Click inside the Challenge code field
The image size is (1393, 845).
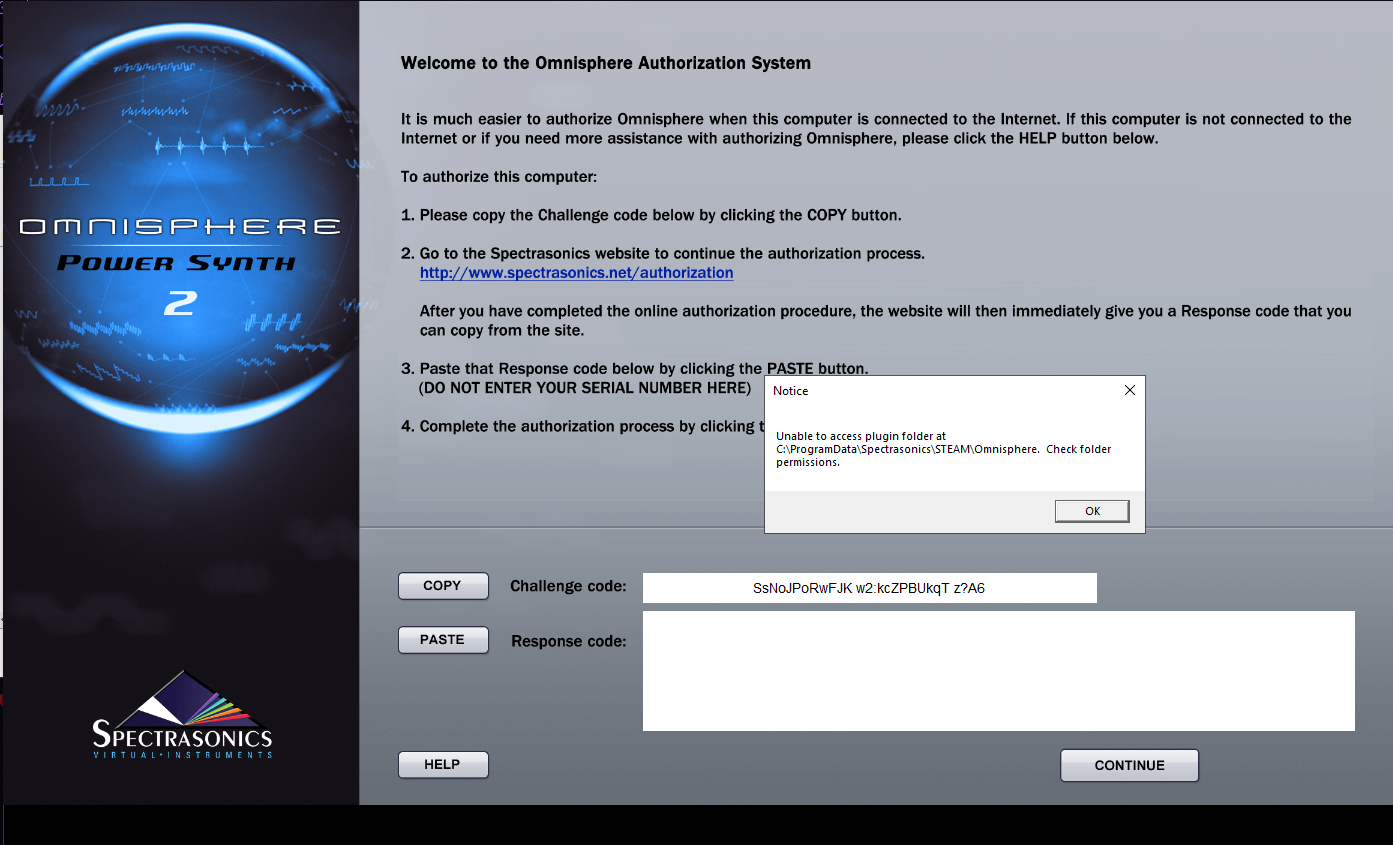869,588
